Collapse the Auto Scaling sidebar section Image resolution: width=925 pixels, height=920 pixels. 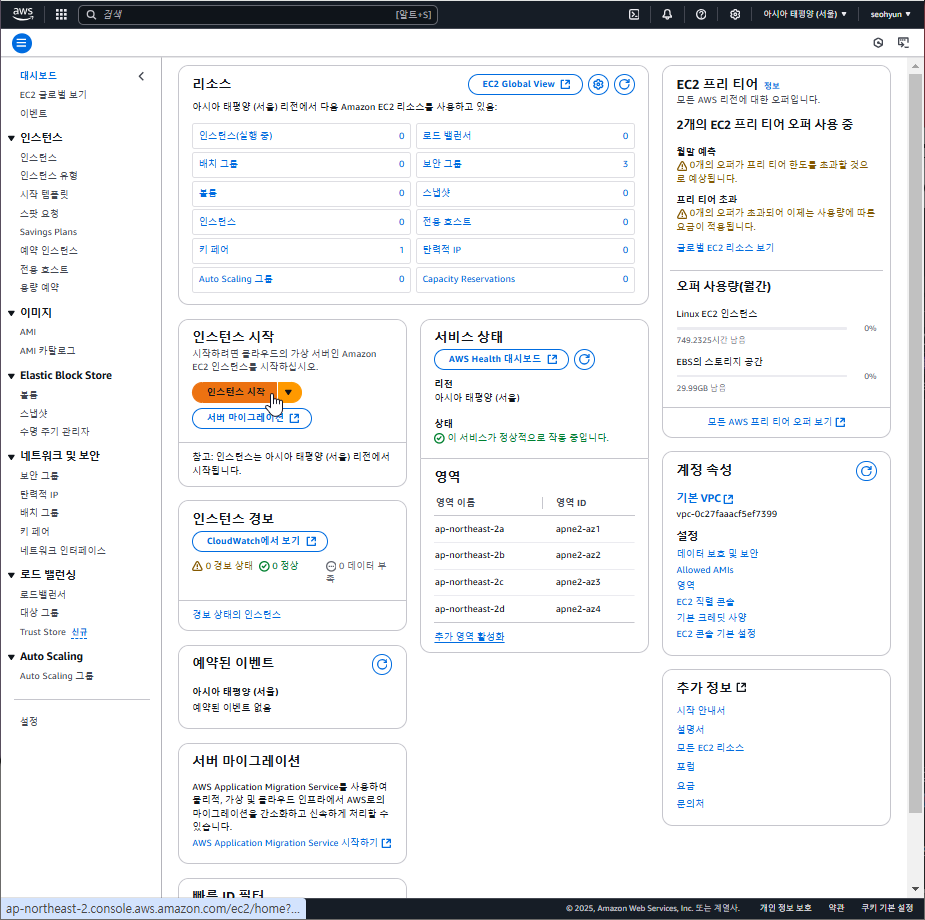pyautogui.click(x=11, y=657)
